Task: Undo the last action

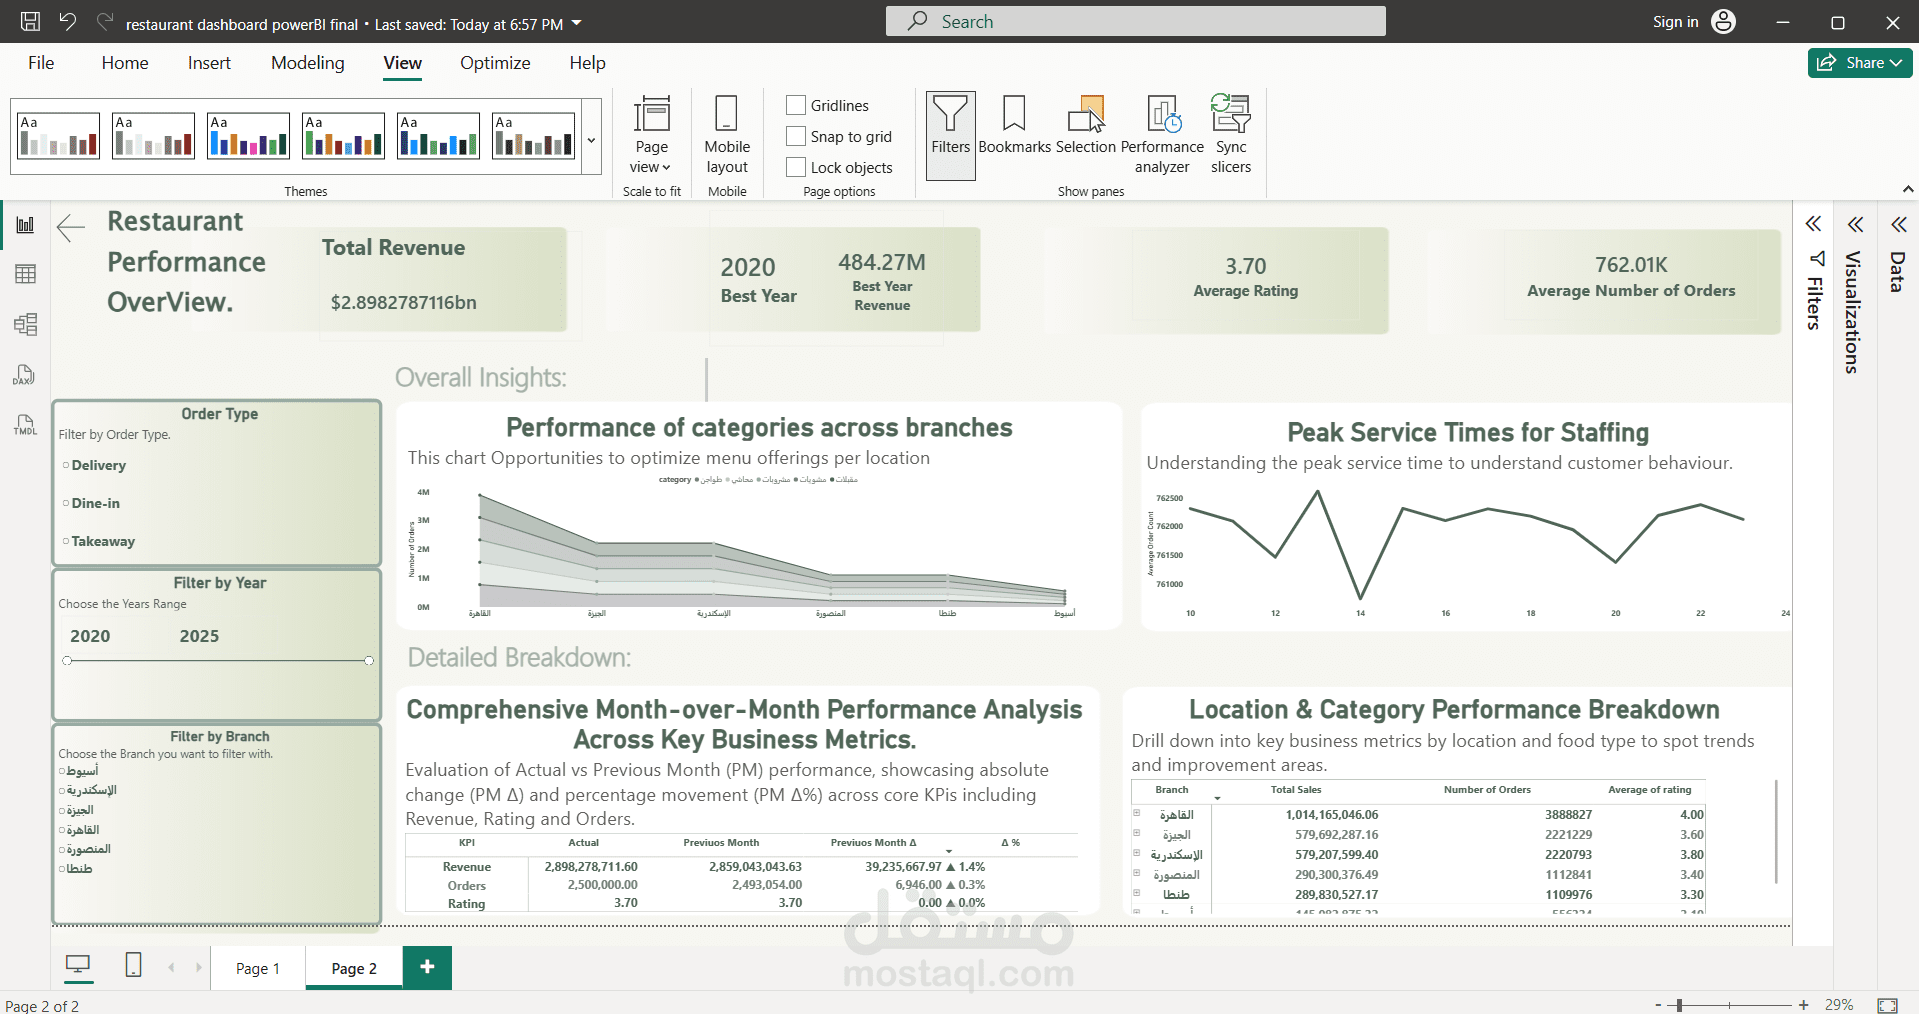Action: pos(68,22)
